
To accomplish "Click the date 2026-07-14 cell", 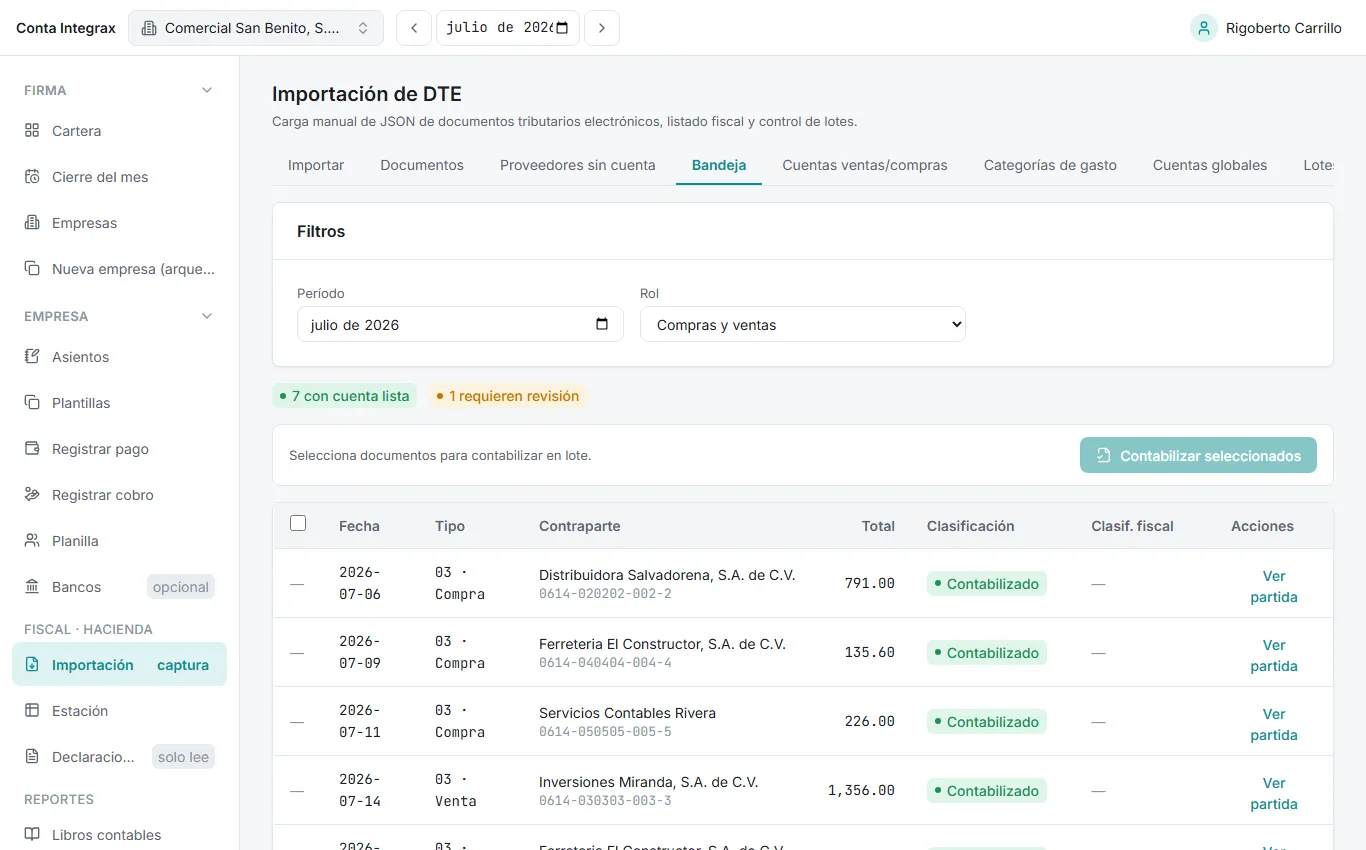I will [360, 790].
